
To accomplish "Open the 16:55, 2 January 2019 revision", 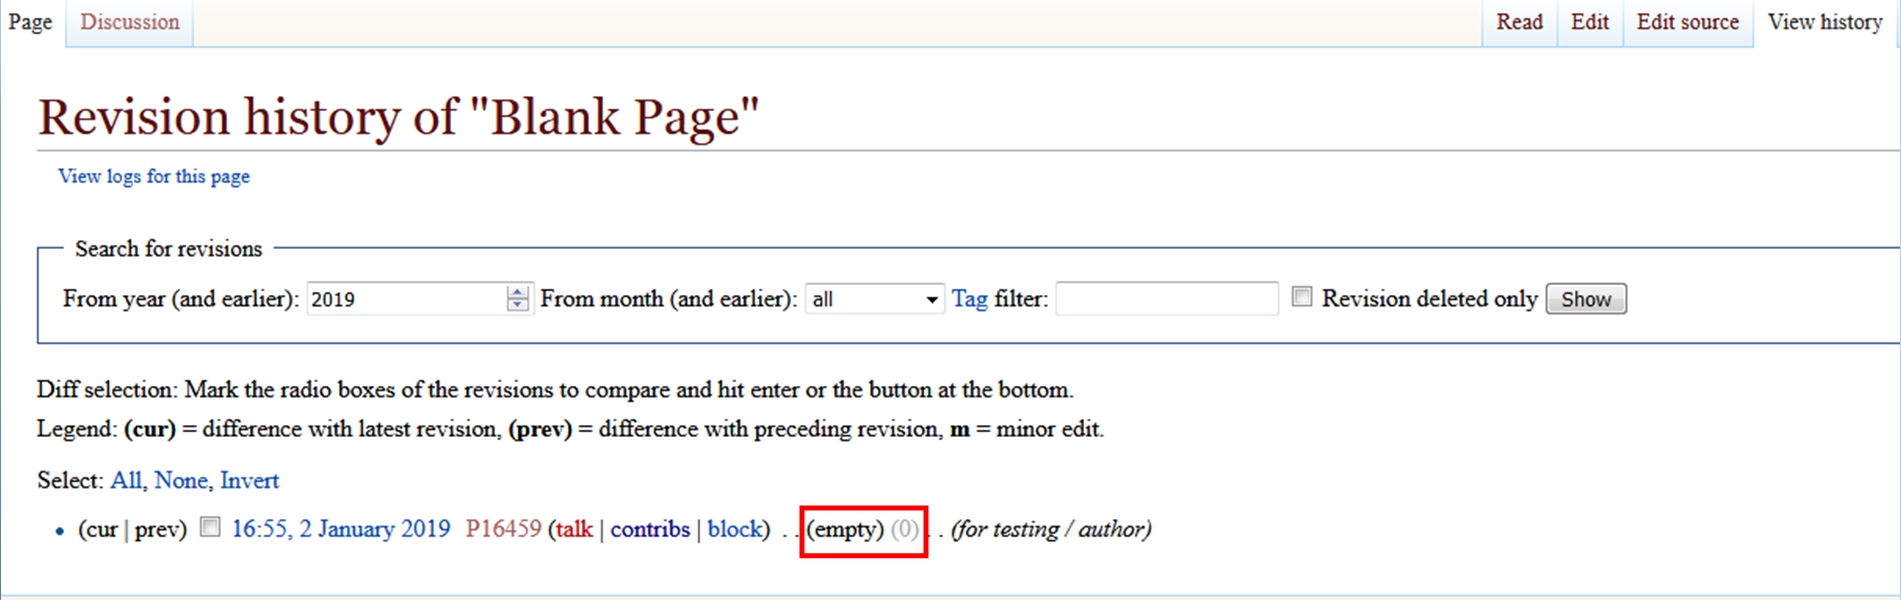I will click(341, 529).
